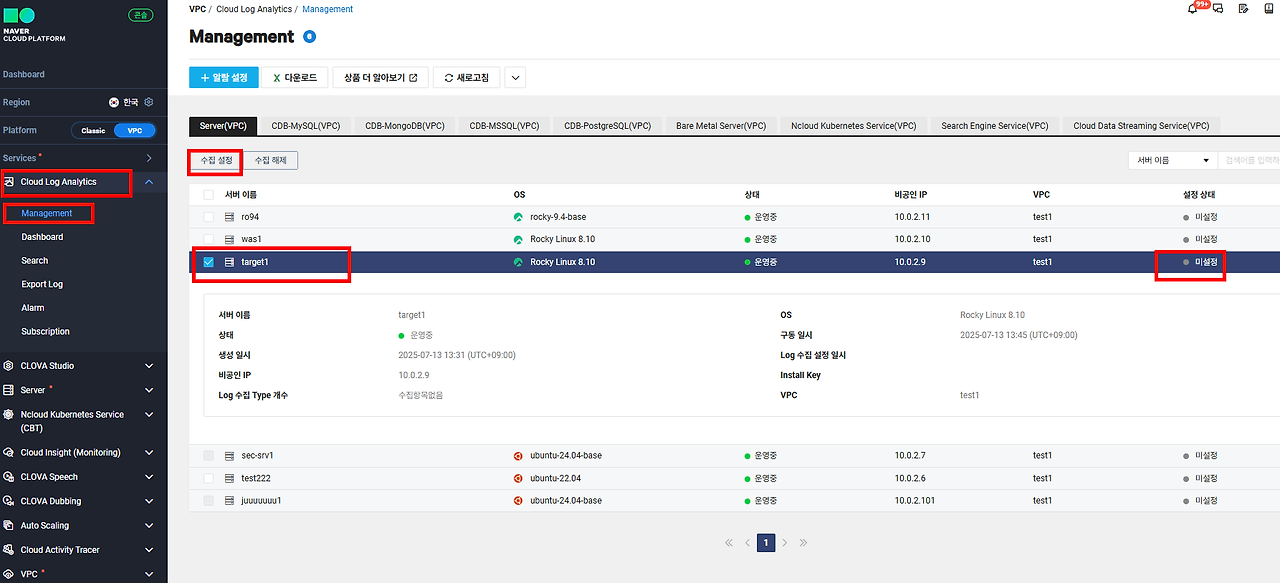Viewport: 1280px width, 583px height.
Task: Click the 다운로드 Excel download button
Action: coord(294,77)
